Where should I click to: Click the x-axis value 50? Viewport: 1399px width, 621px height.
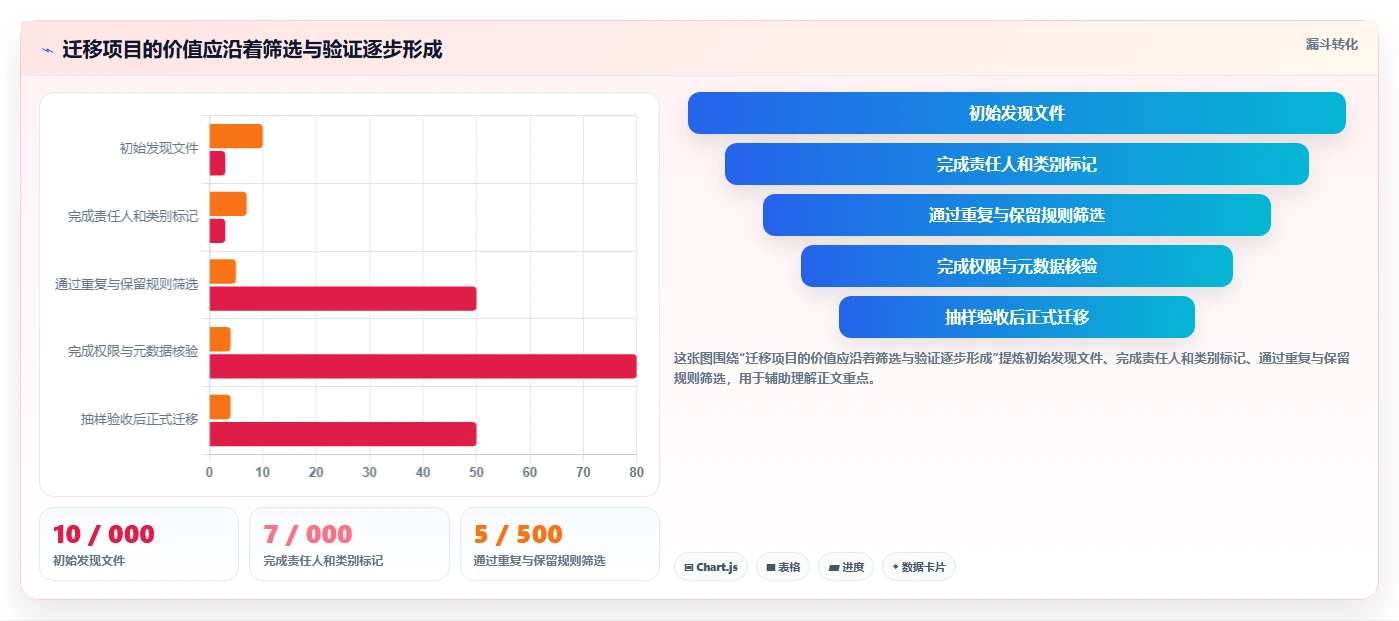click(x=476, y=472)
